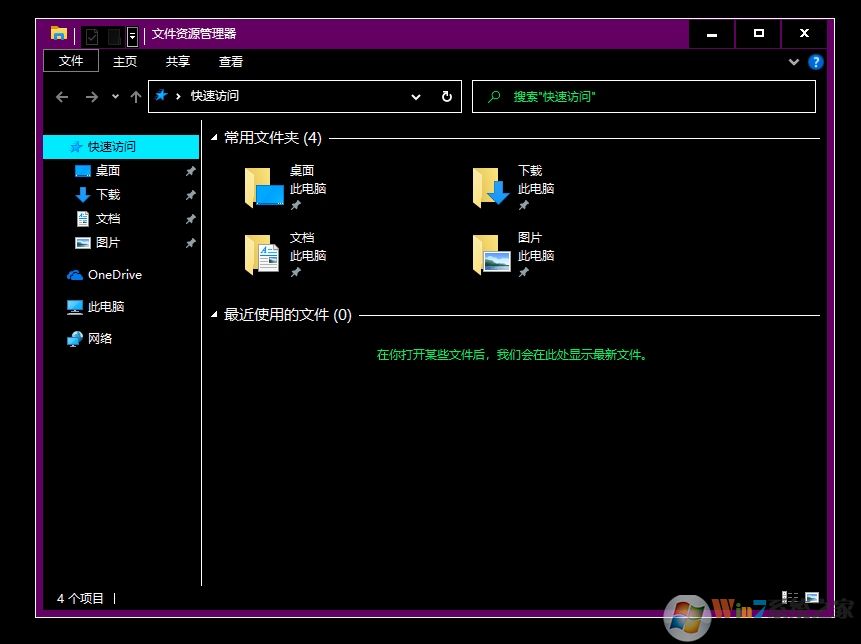Click the refresh button in the address bar
Screen dimensions: 861x644
tap(446, 97)
